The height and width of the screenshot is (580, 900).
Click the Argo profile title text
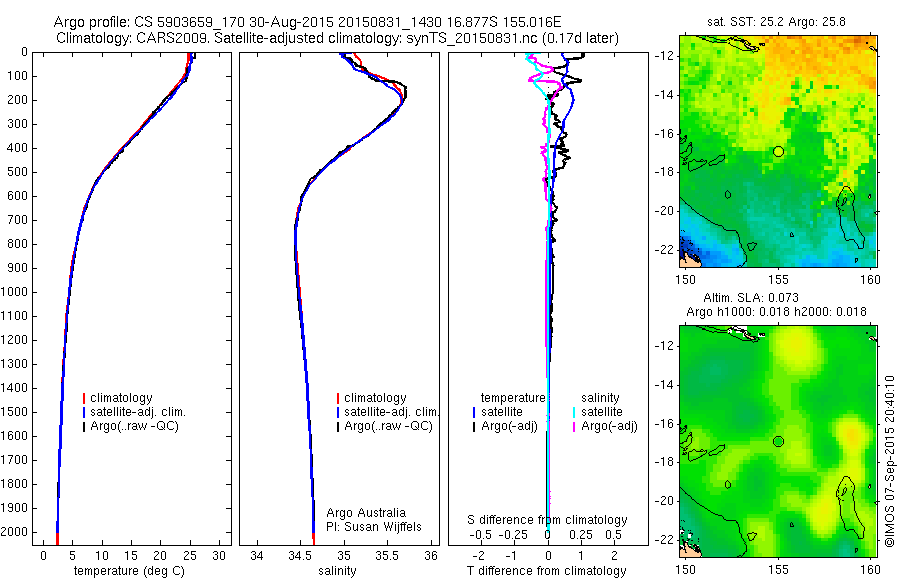[307, 22]
